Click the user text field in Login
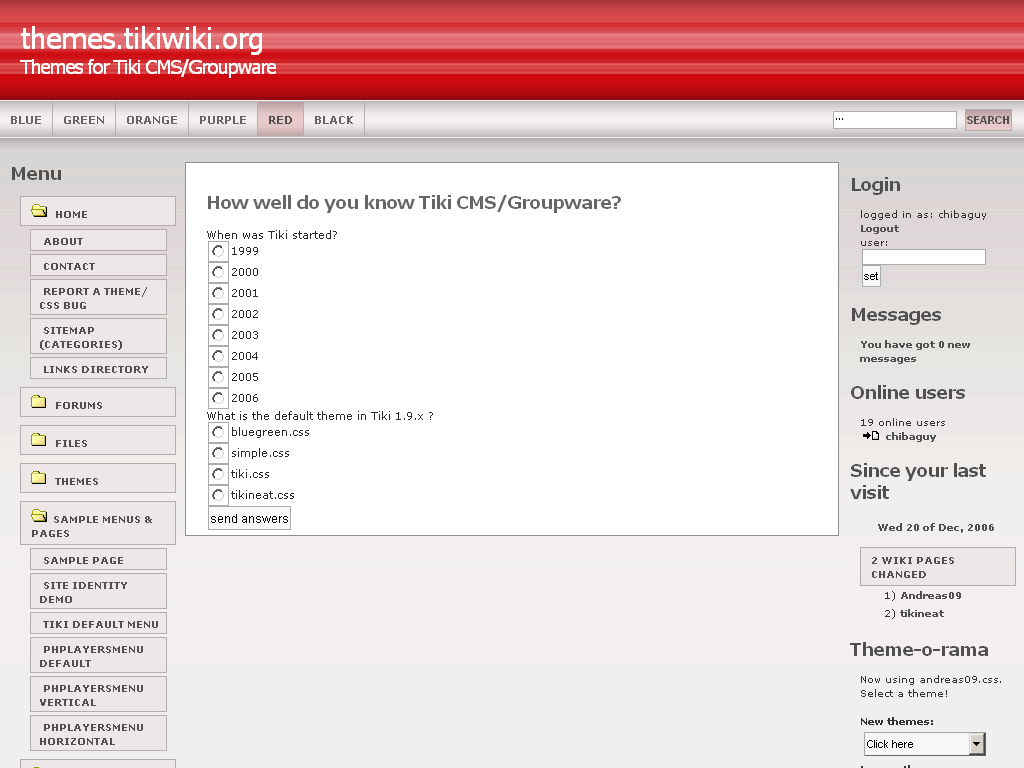The image size is (1024, 768). tap(923, 257)
